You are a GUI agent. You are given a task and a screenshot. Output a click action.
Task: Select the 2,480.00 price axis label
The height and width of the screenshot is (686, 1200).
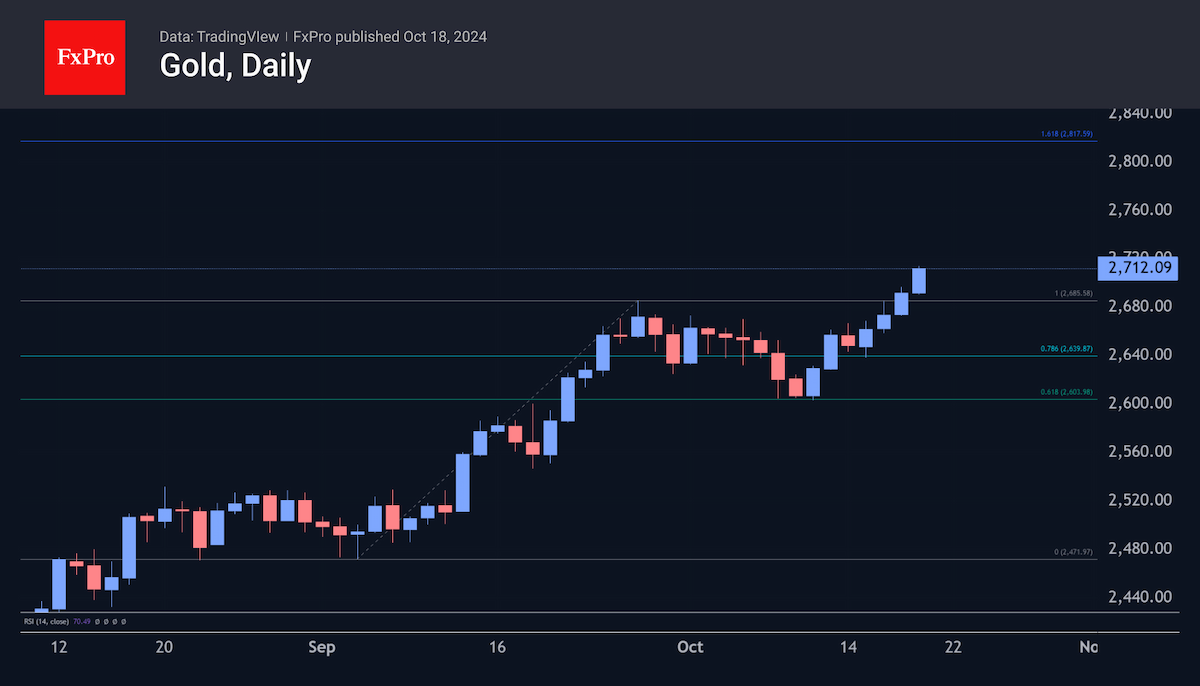coord(1140,549)
